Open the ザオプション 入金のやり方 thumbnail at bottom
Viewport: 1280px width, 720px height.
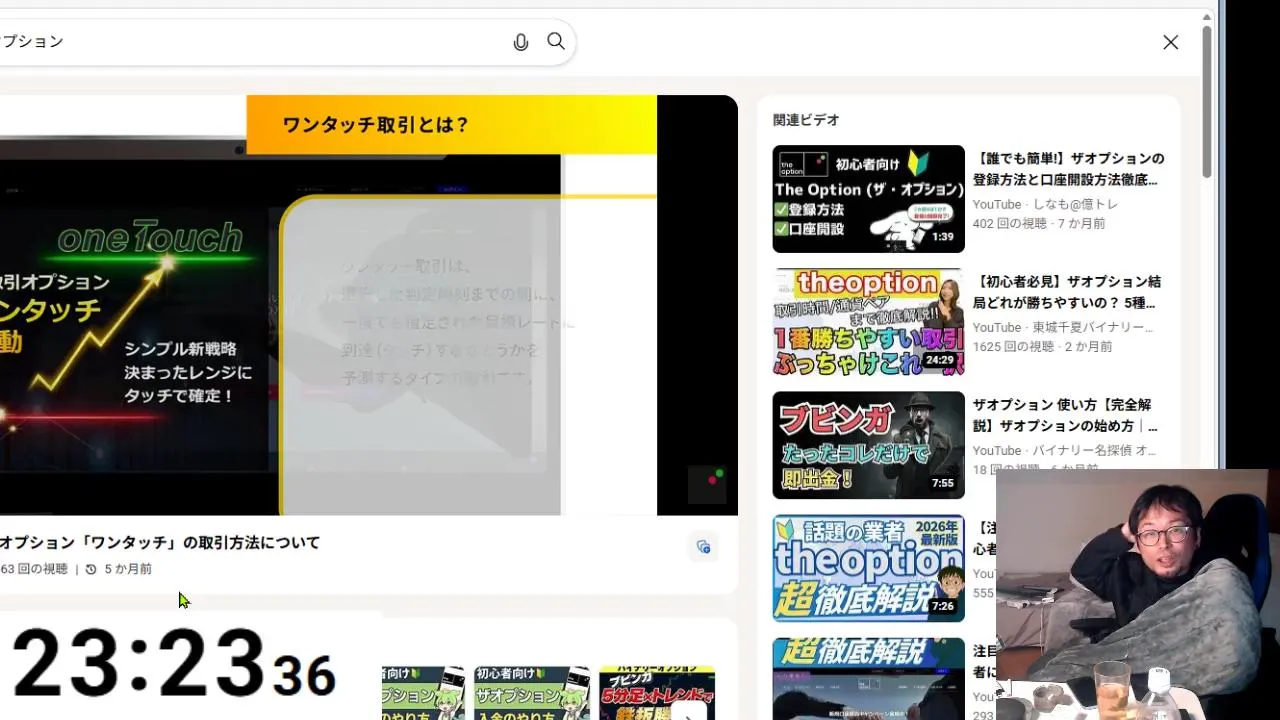coord(531,693)
